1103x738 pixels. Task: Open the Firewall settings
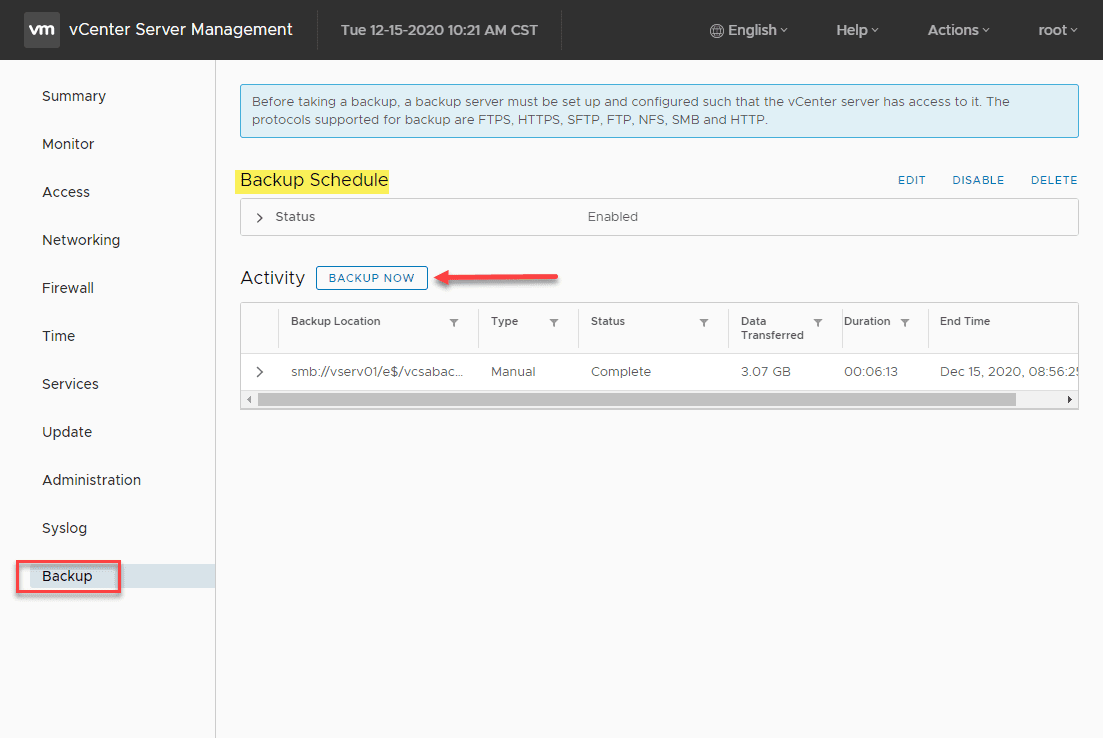coord(67,288)
